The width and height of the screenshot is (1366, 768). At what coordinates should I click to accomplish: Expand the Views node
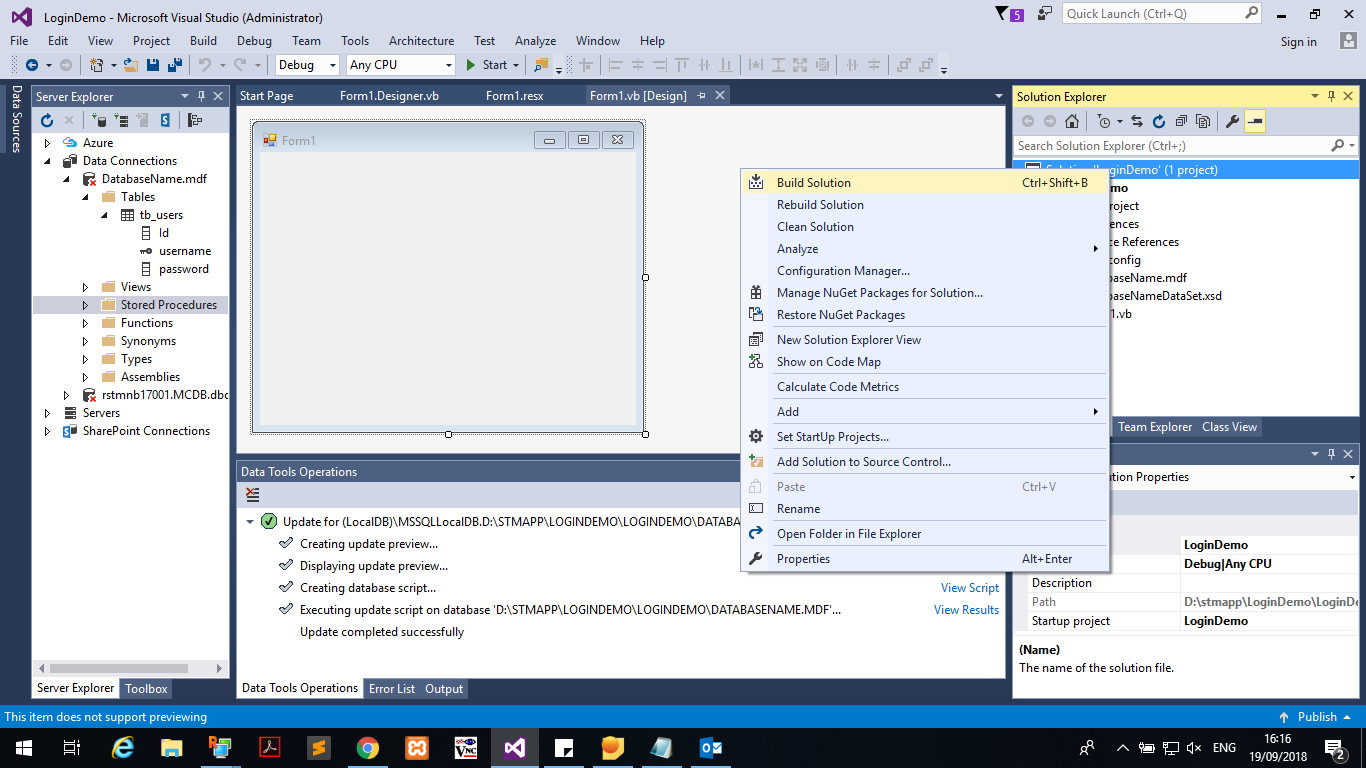pos(85,286)
